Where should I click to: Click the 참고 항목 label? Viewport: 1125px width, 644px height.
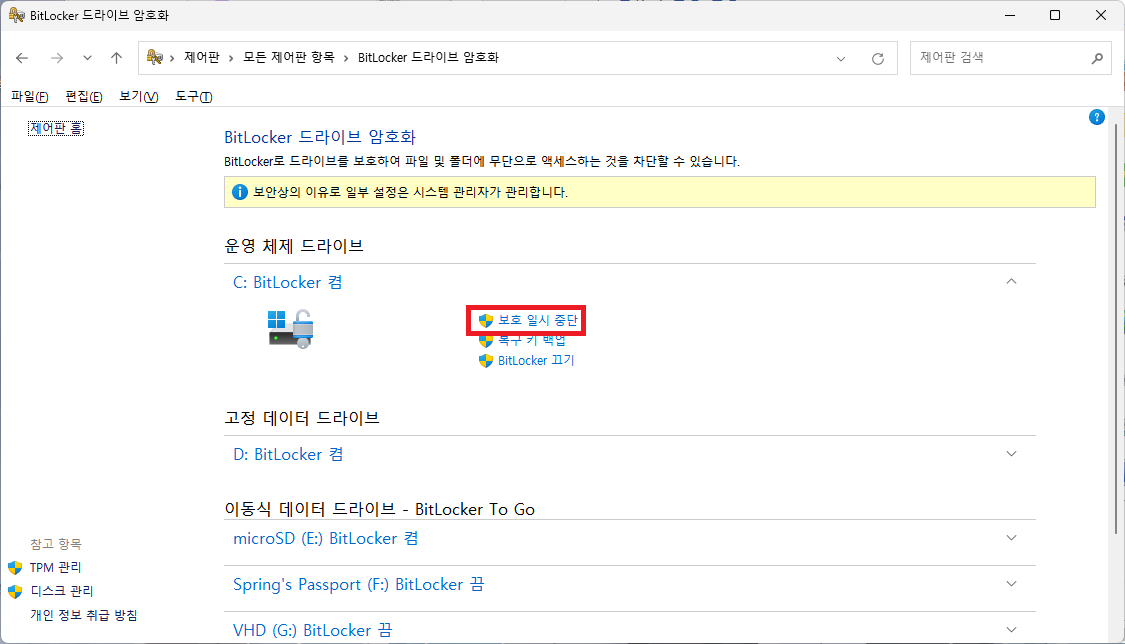pos(56,544)
